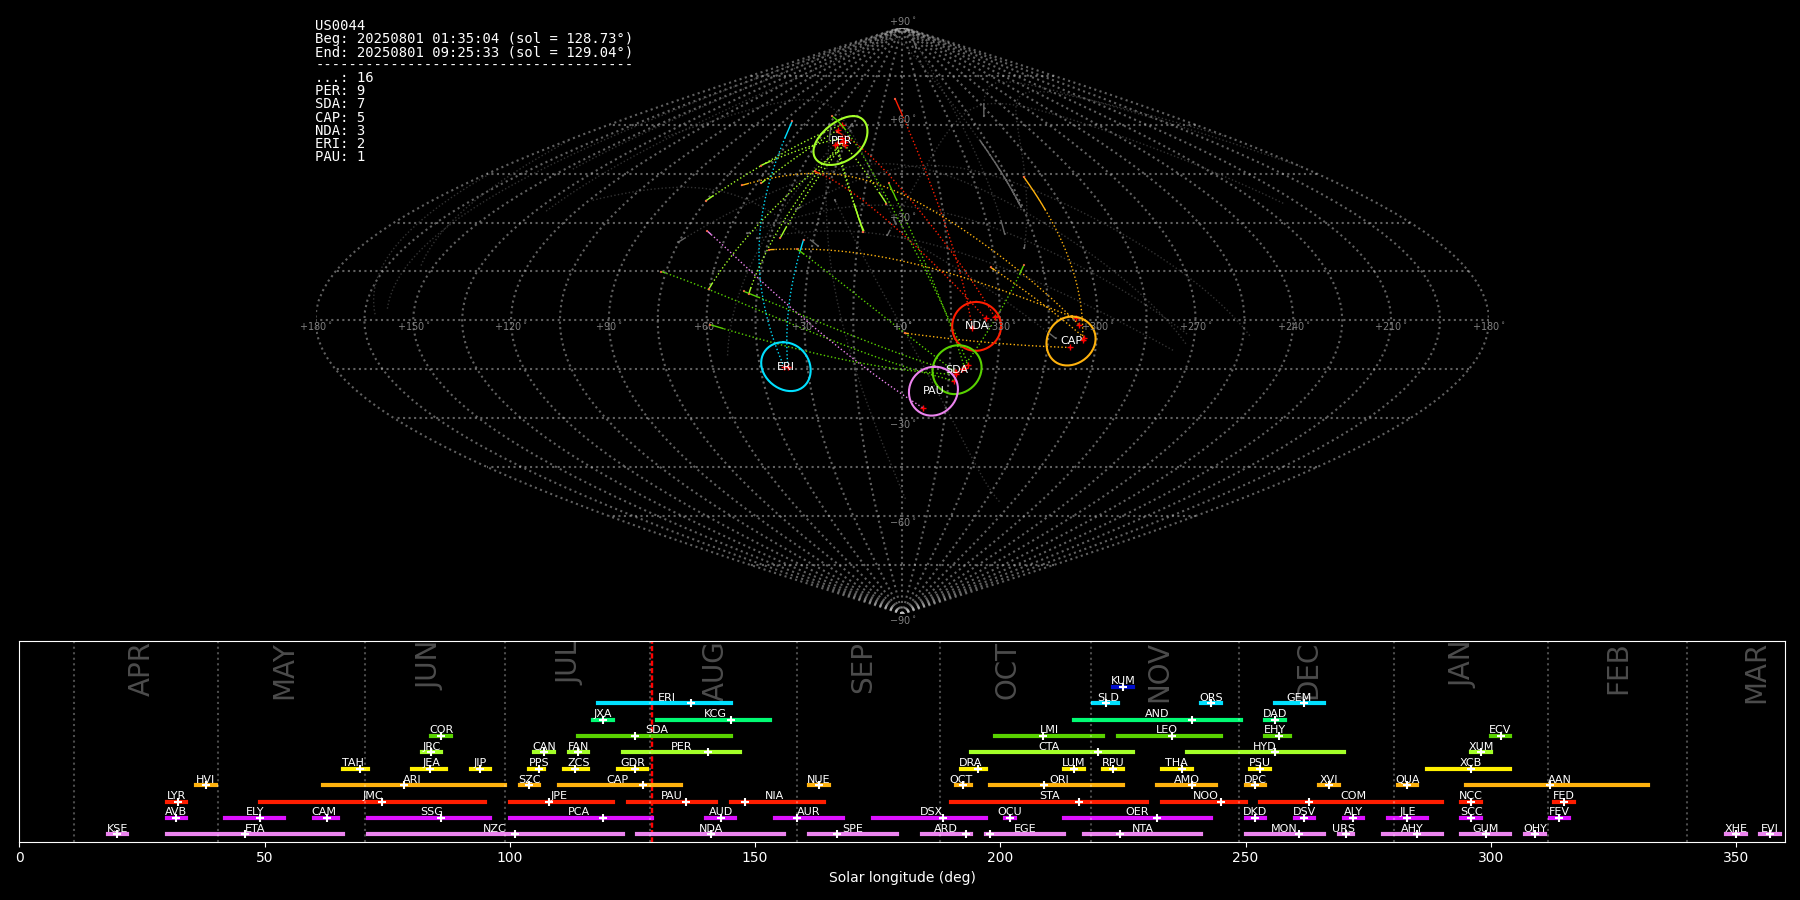Click the Solar longitude (deg) axis label
The image size is (1800, 900).
point(902,878)
